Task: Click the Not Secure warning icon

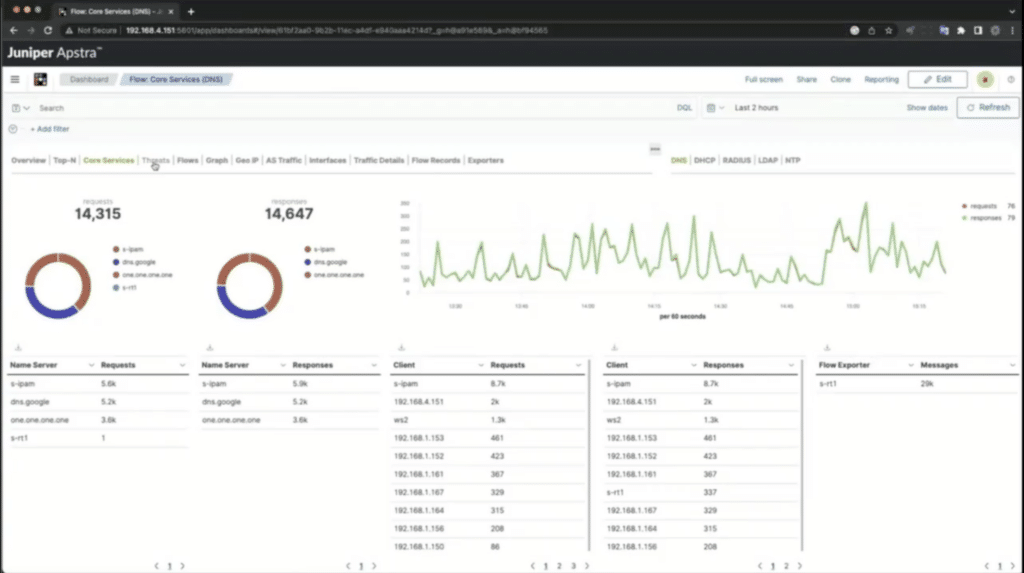Action: (69, 30)
